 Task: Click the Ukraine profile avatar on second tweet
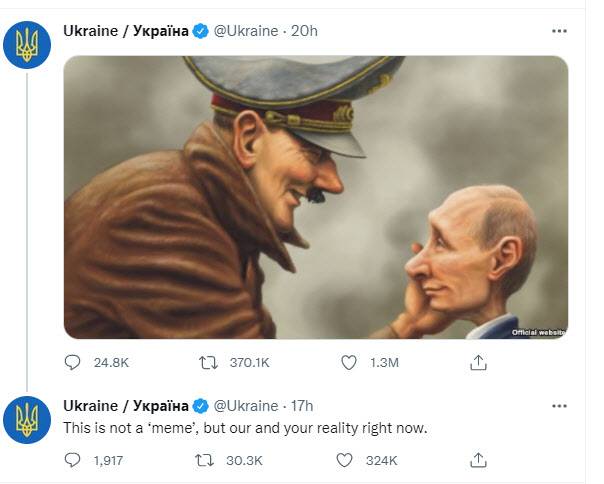pos(27,419)
